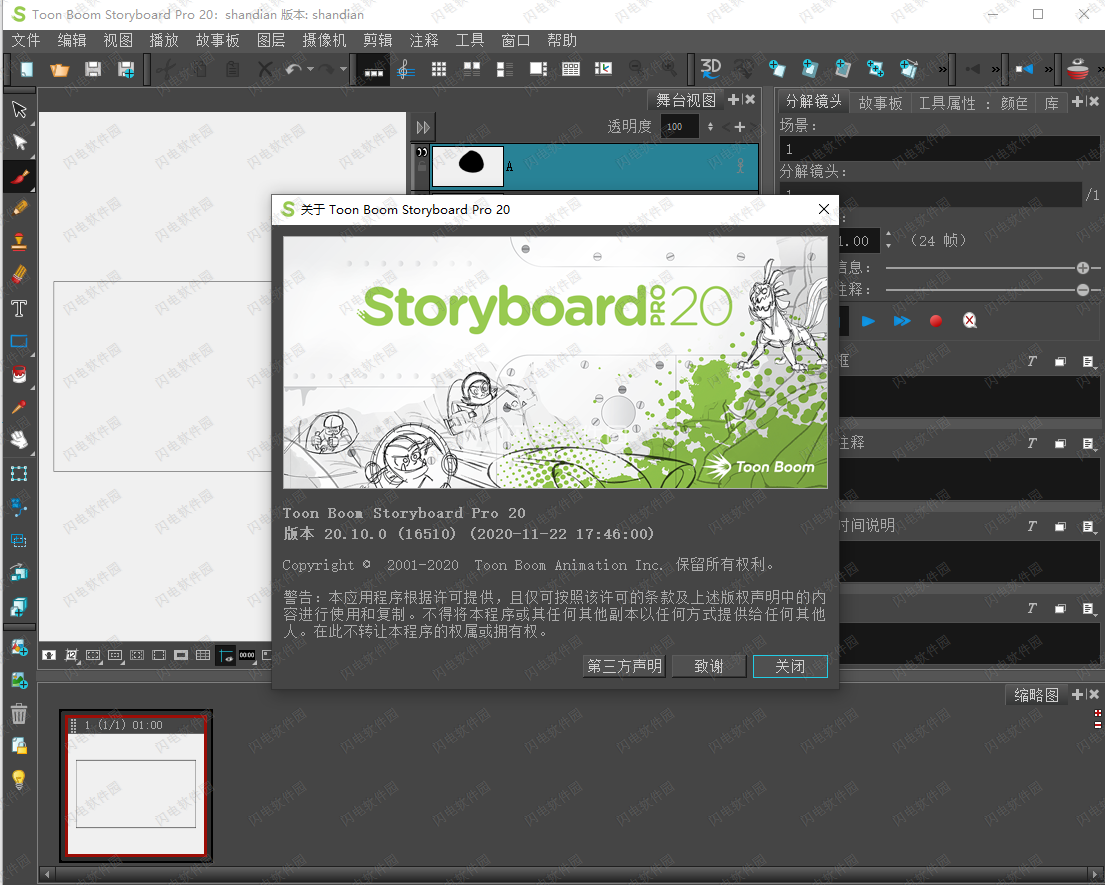Toggle layer A visibility eye icon

click(x=422, y=151)
